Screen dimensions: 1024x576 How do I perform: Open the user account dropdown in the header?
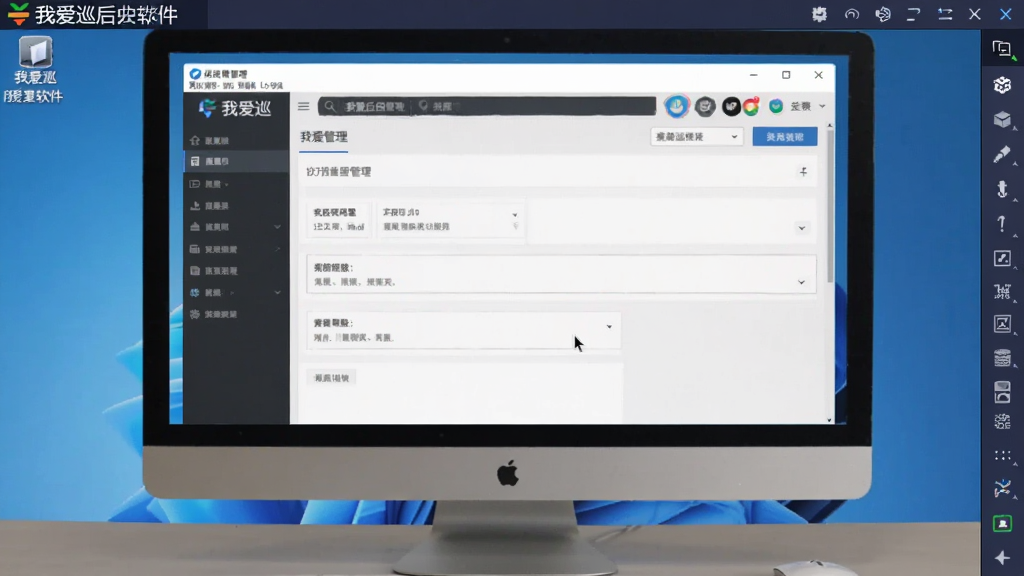pyautogui.click(x=808, y=106)
